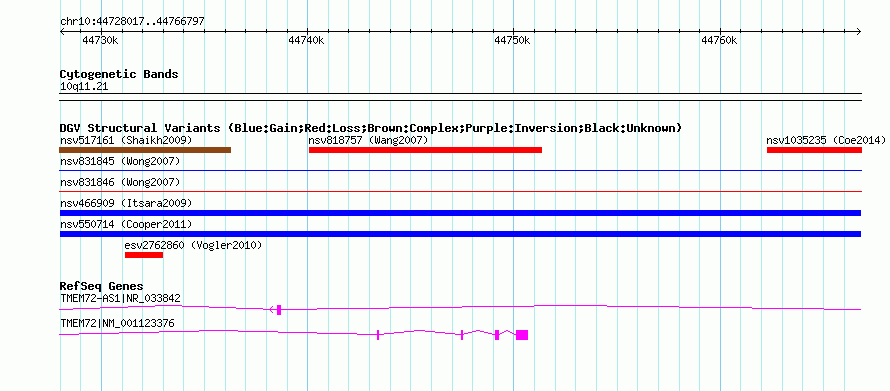890x391 pixels.
Task: Select the TMEM72-AS1|NR_033842 gene label
Action: tap(120, 298)
